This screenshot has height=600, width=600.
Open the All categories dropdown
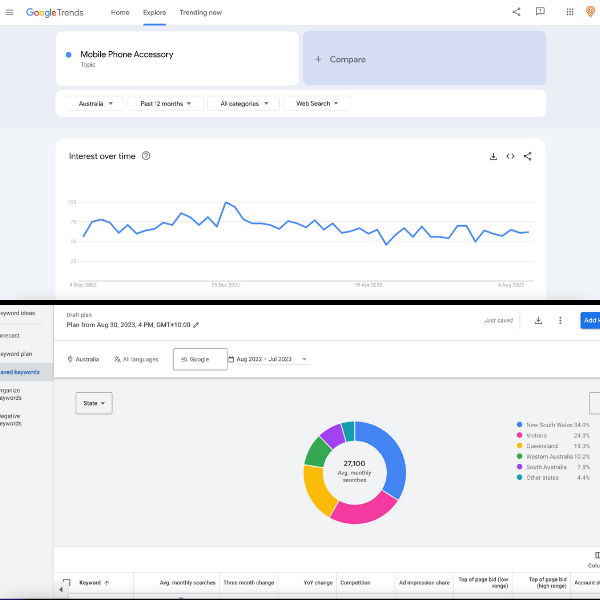[x=243, y=103]
